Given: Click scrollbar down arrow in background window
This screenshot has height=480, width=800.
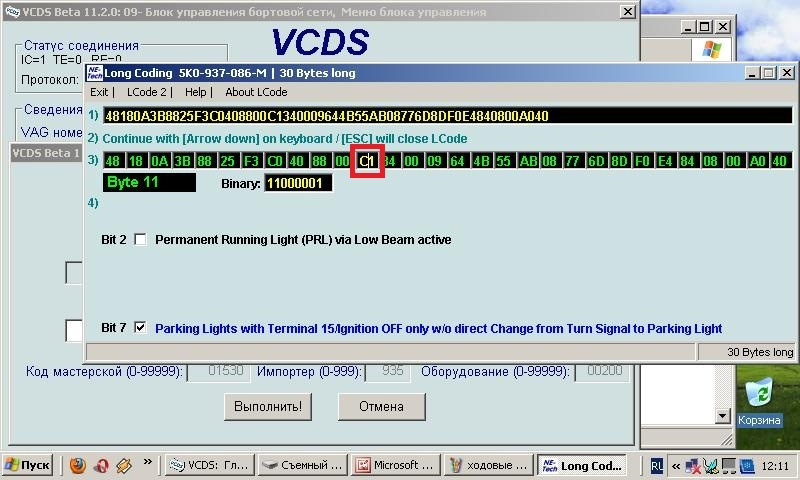Looking at the screenshot, I should [722, 416].
